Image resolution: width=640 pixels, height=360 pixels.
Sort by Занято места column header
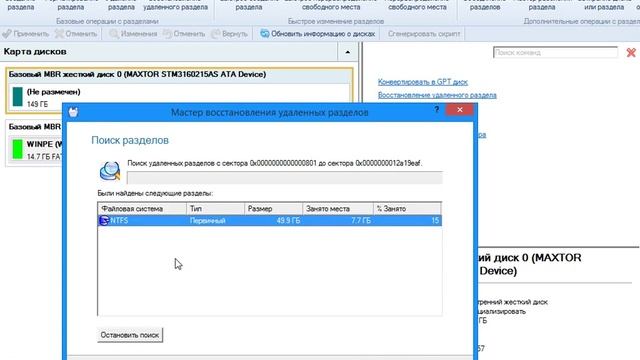[x=338, y=209]
